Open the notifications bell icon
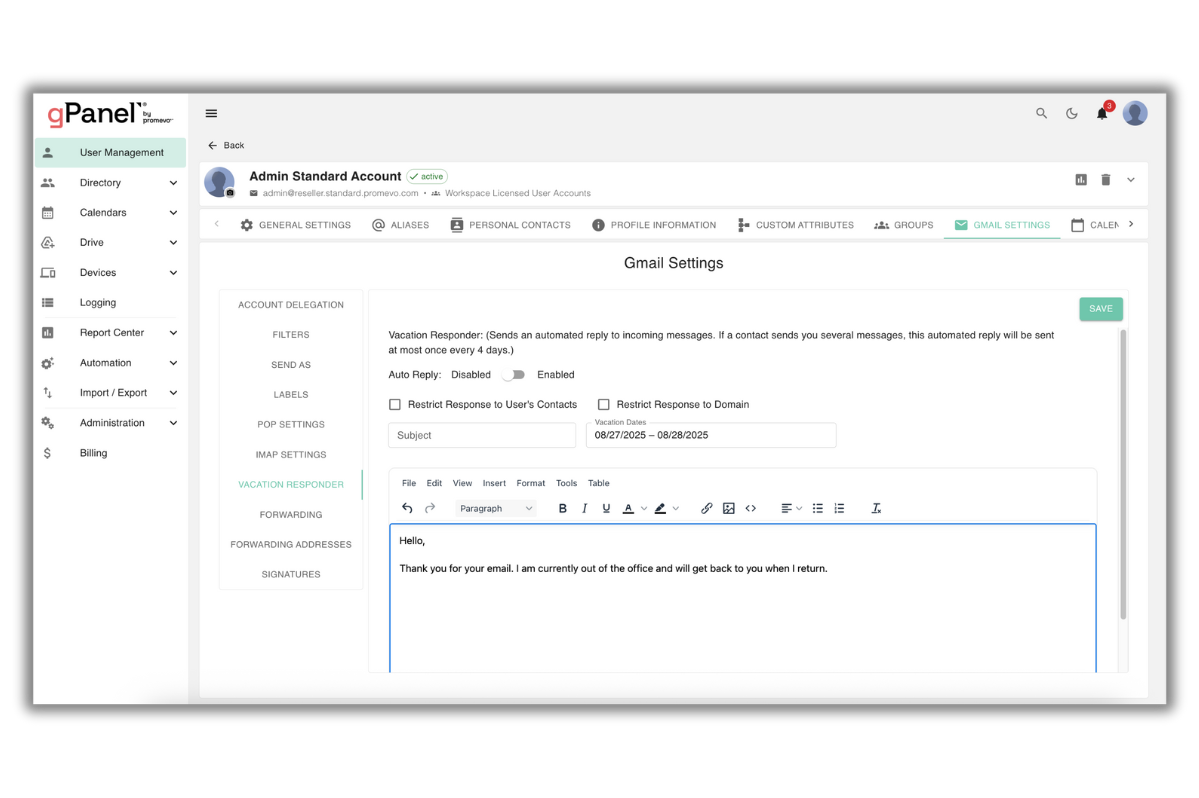Image resolution: width=1199 pixels, height=798 pixels. click(x=1102, y=113)
